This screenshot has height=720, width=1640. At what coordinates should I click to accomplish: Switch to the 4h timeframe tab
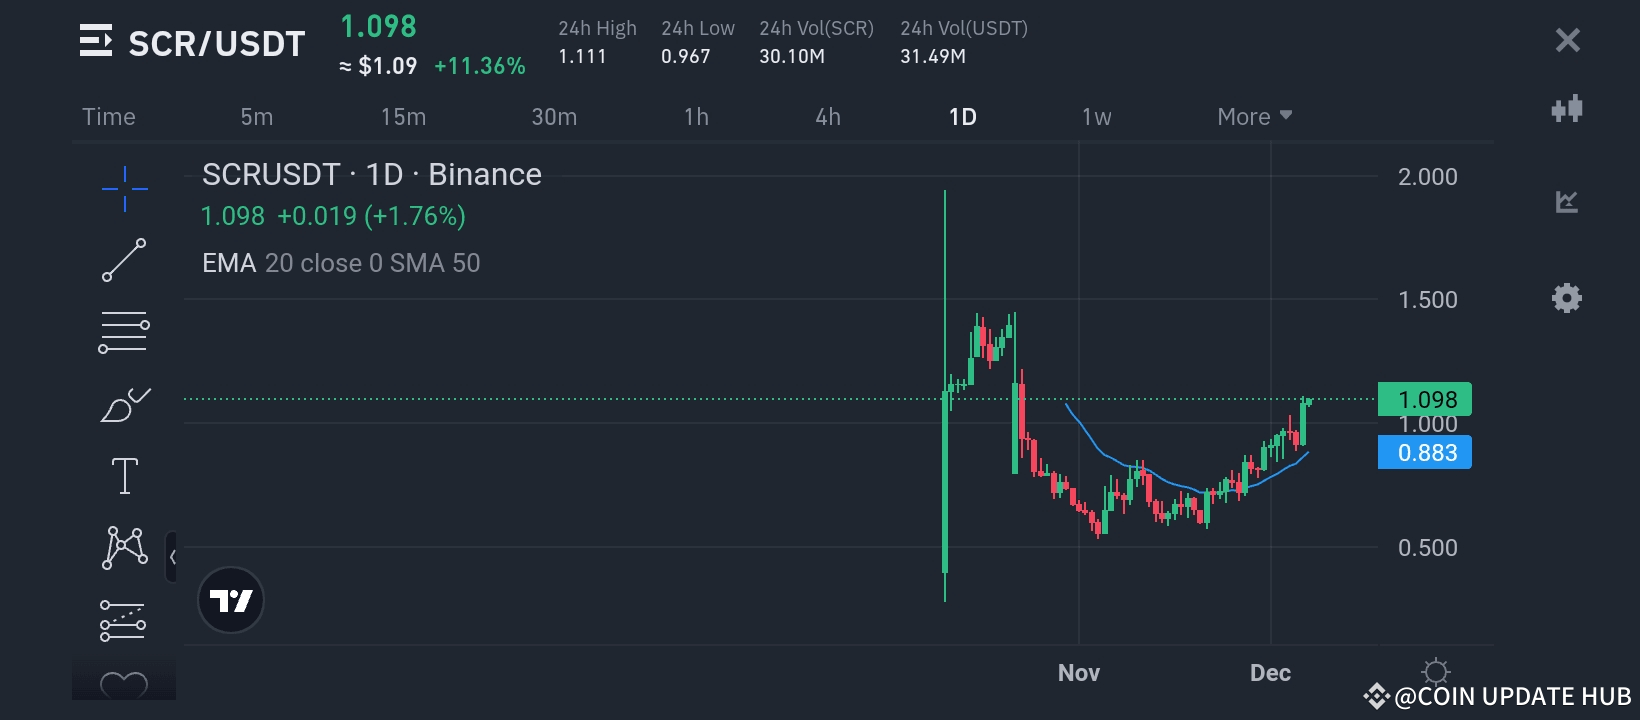pos(828,117)
